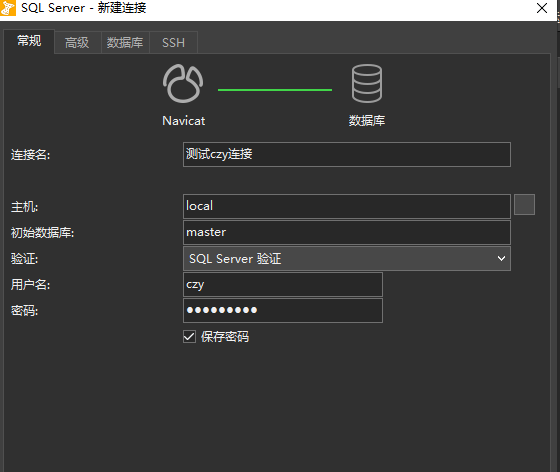Image resolution: width=560 pixels, height=472 pixels.
Task: Open the 数据库 tab
Action: point(125,43)
